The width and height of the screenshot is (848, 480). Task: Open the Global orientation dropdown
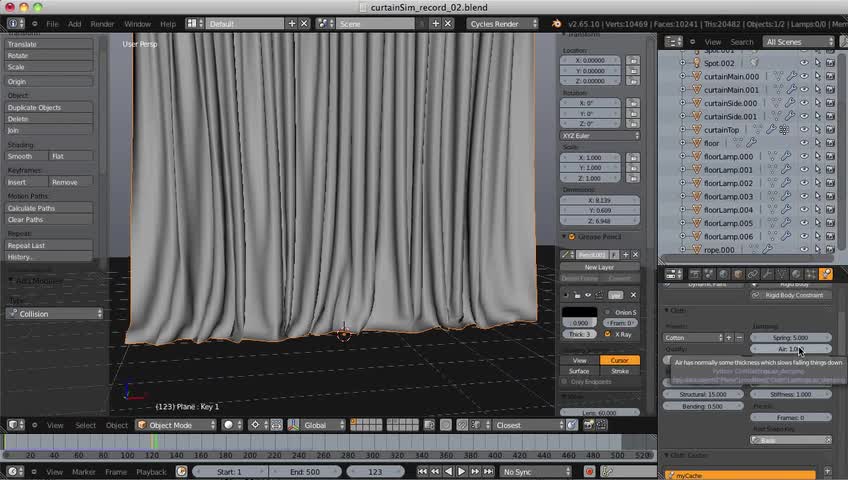pos(321,425)
